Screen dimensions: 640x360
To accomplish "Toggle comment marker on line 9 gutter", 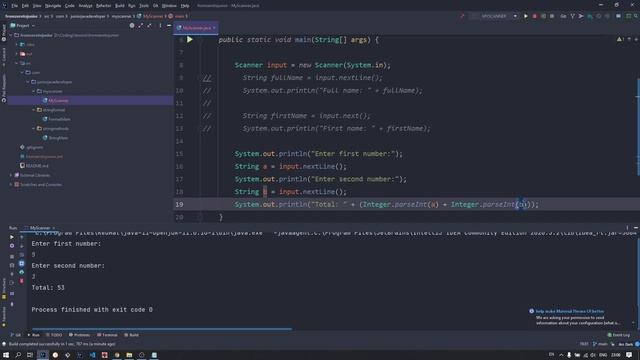I will click(207, 78).
